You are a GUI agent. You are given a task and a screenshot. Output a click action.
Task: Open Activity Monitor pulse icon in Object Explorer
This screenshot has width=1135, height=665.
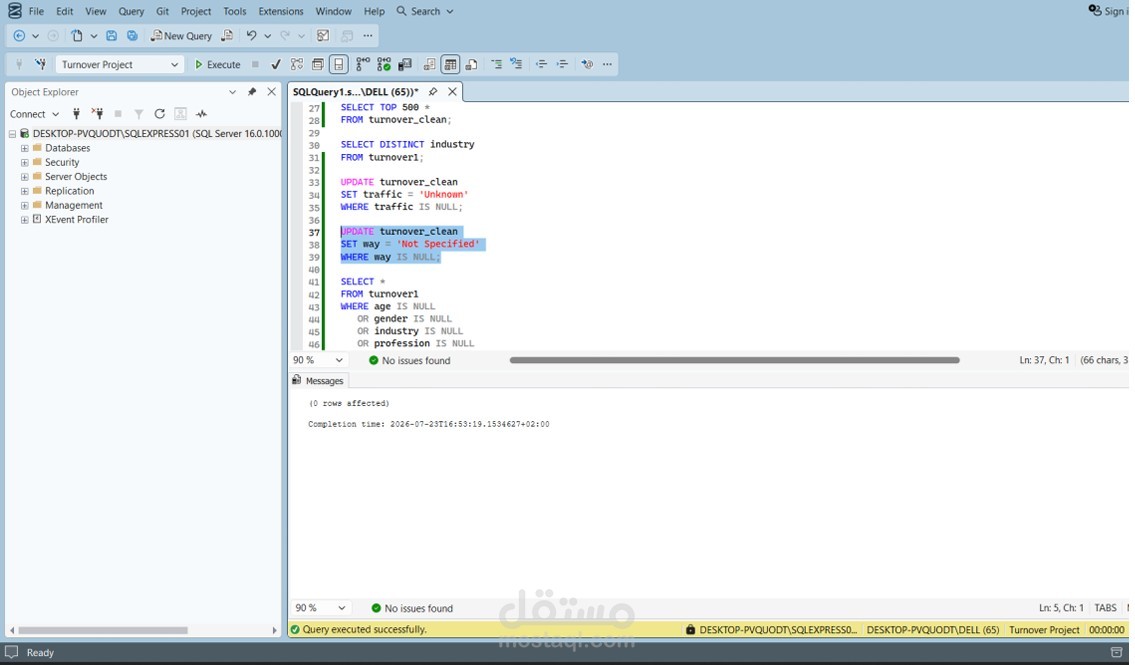(201, 114)
